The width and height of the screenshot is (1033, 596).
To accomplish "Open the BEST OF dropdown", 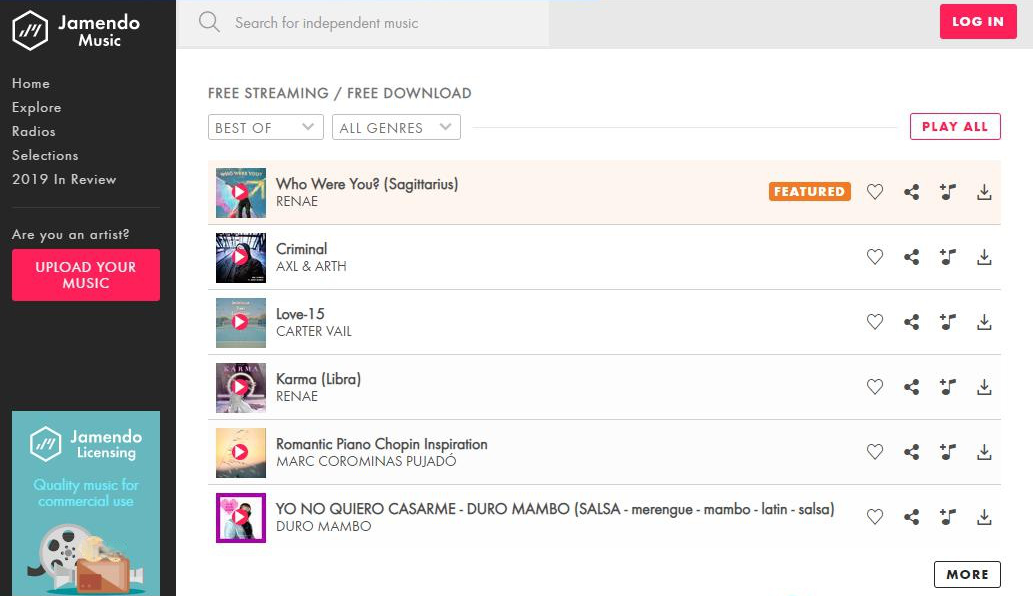I will click(265, 127).
